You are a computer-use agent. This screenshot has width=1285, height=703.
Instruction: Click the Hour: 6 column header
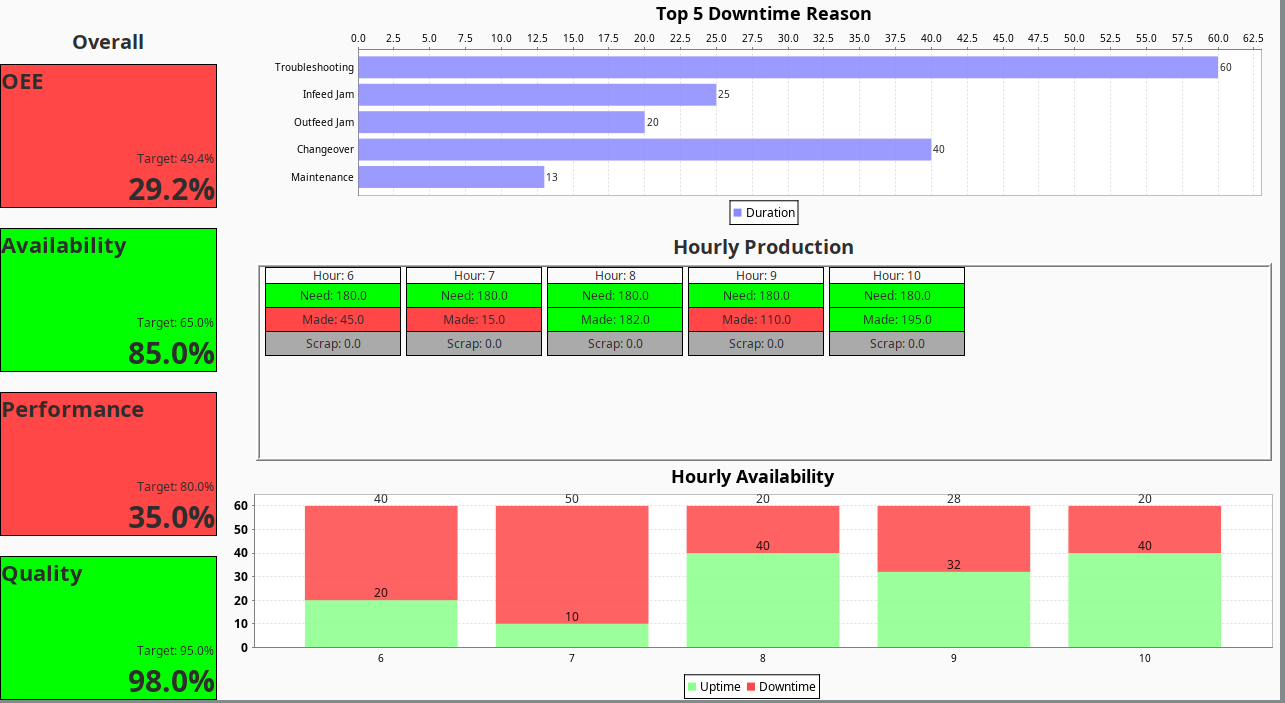[x=332, y=275]
